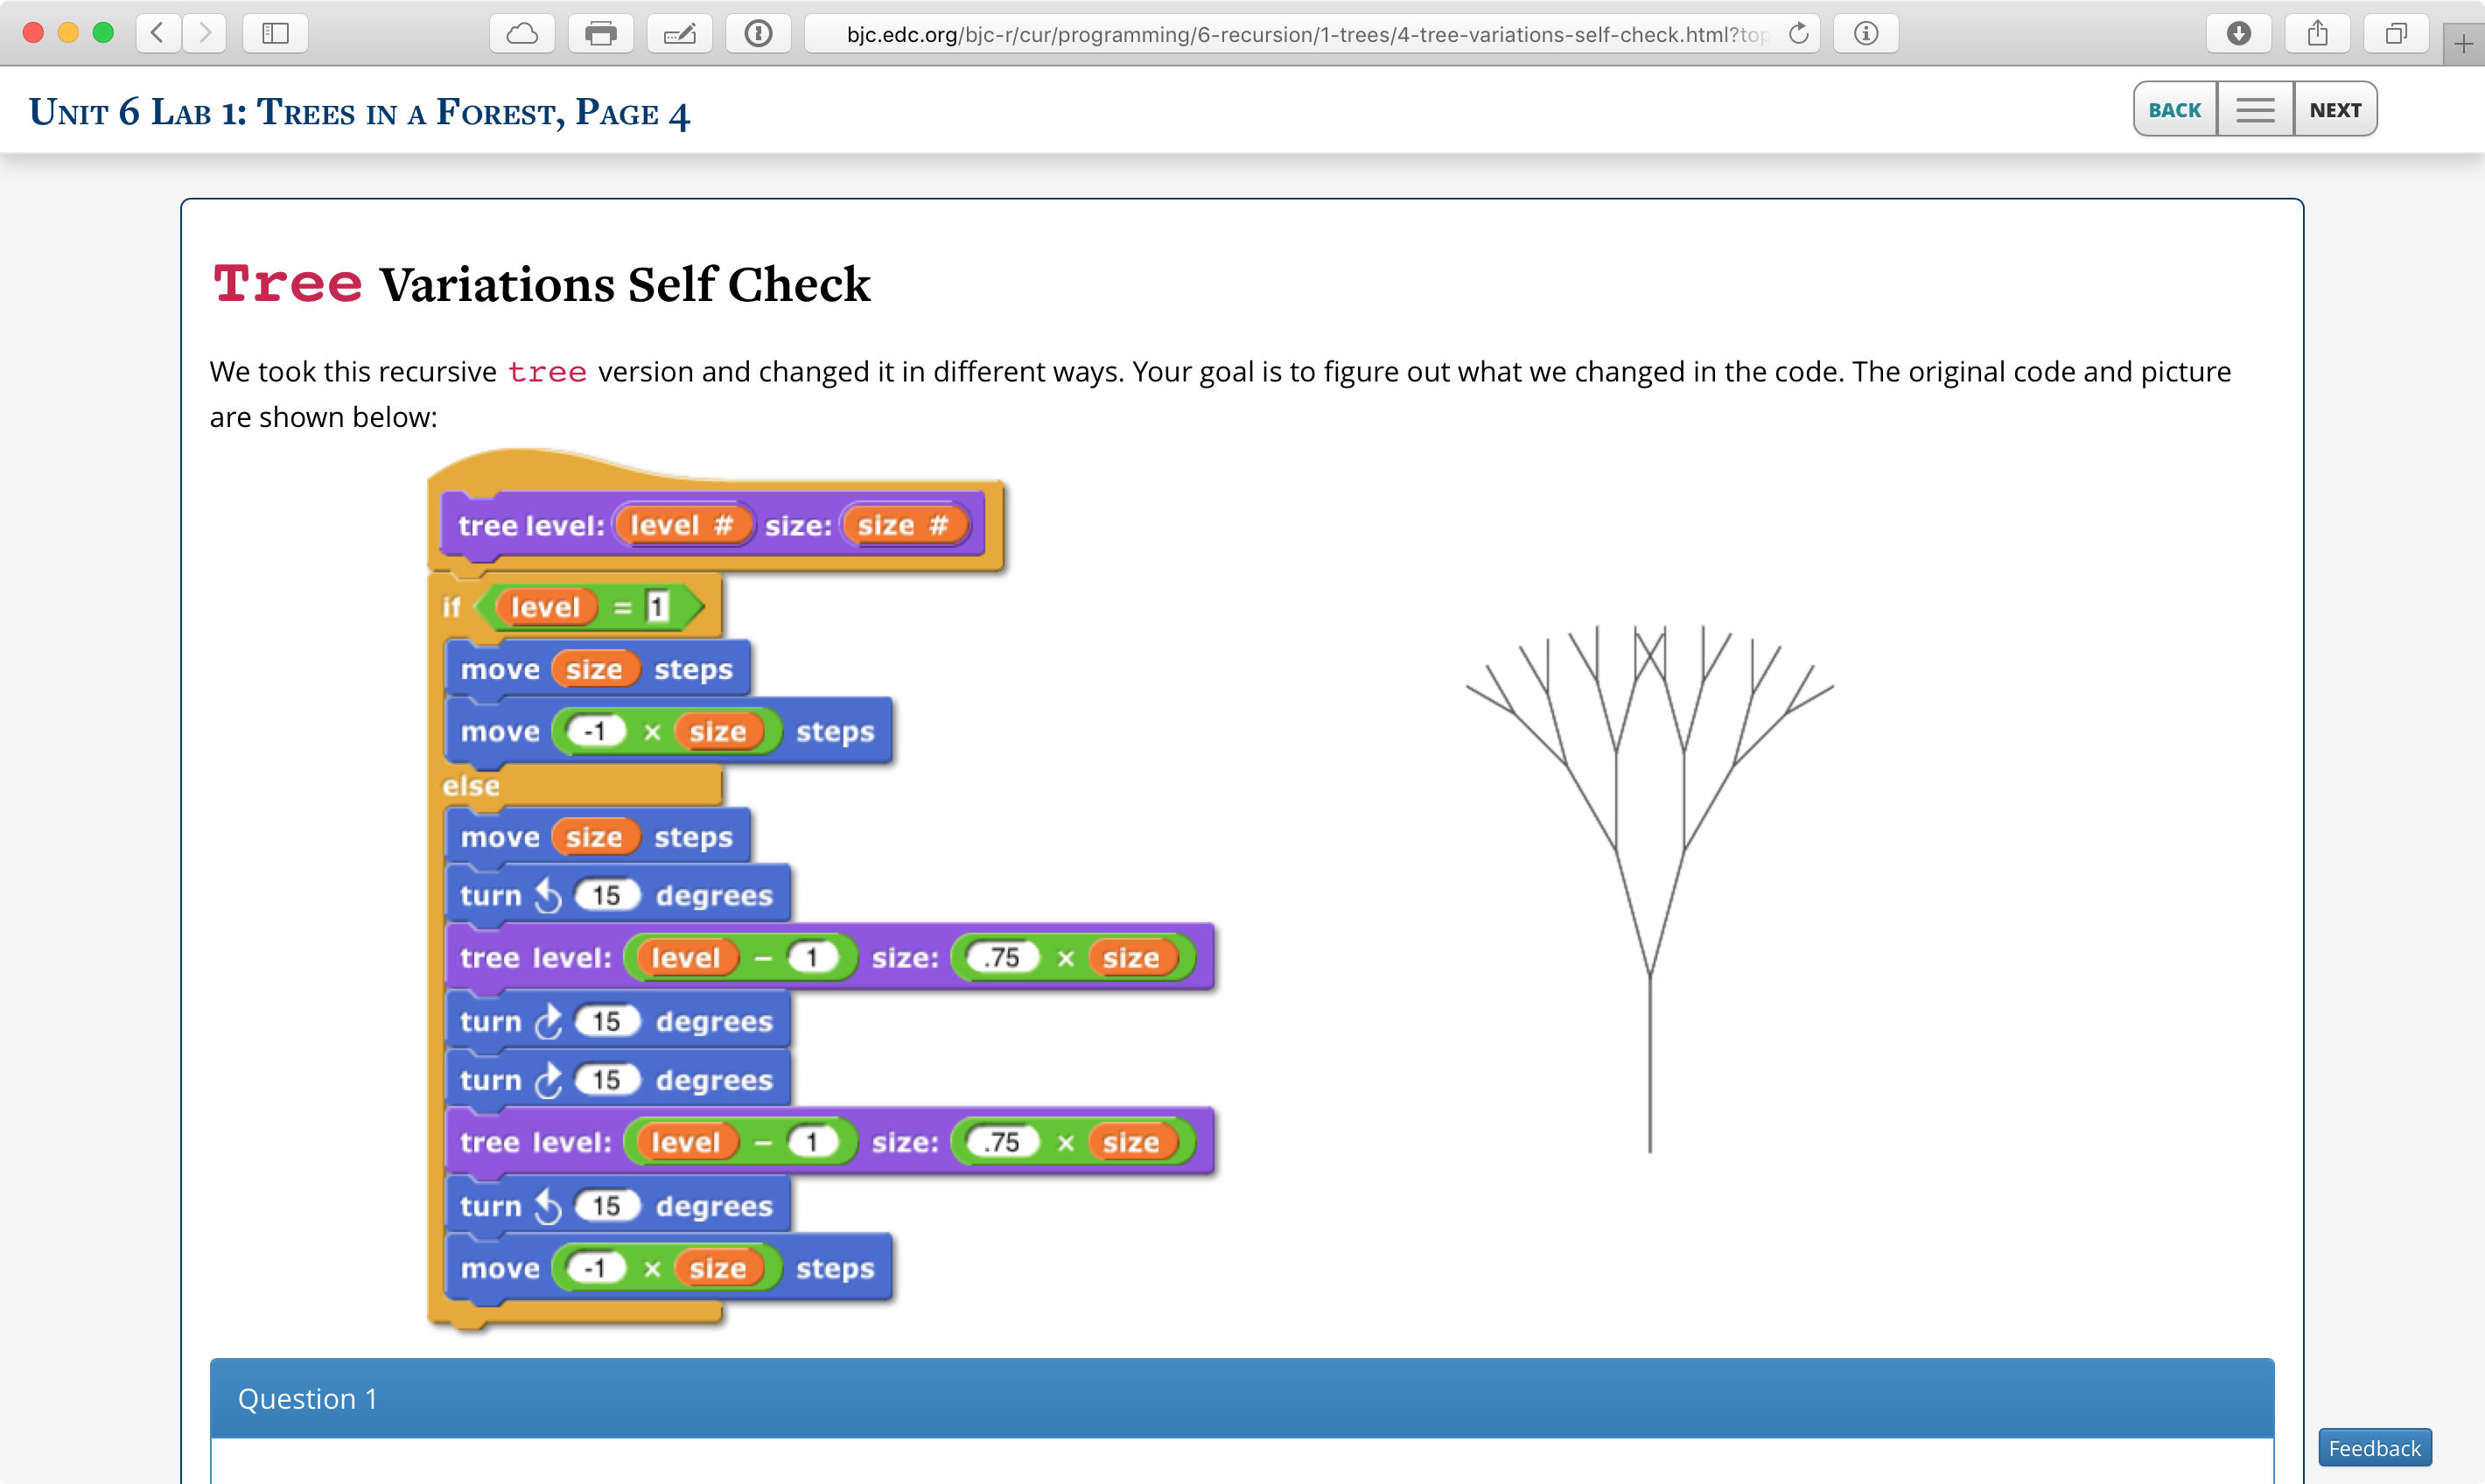
Task: Navigate back using the toolbar back arrow
Action: (156, 33)
